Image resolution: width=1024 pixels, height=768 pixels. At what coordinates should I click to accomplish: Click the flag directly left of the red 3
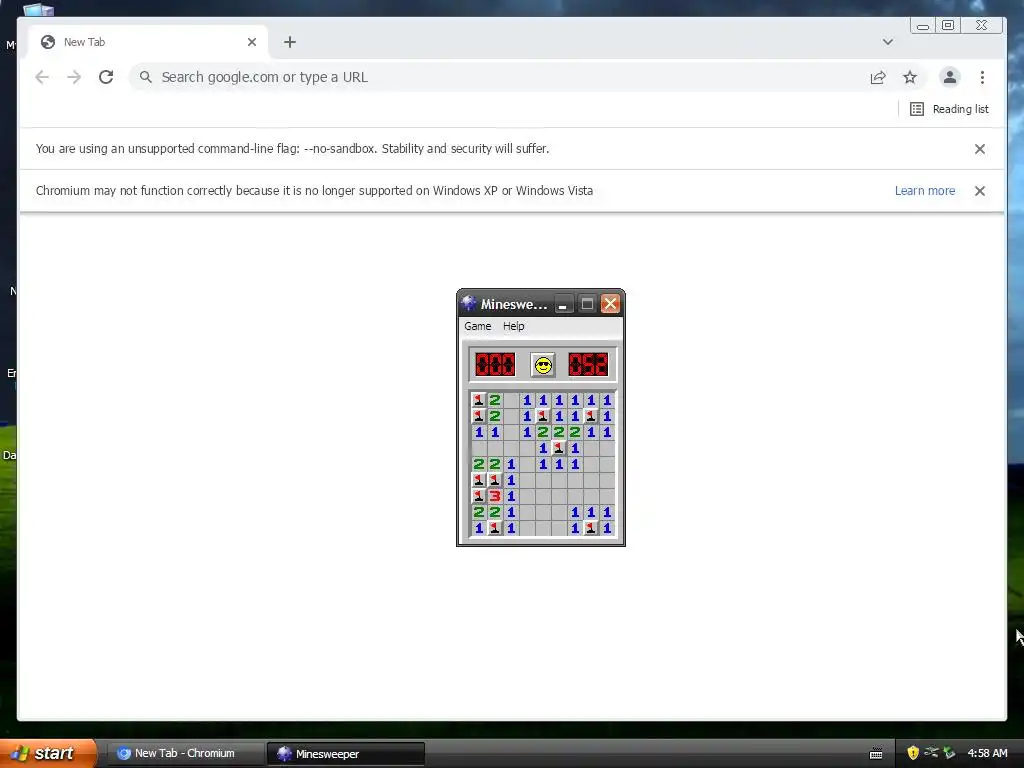(x=479, y=496)
